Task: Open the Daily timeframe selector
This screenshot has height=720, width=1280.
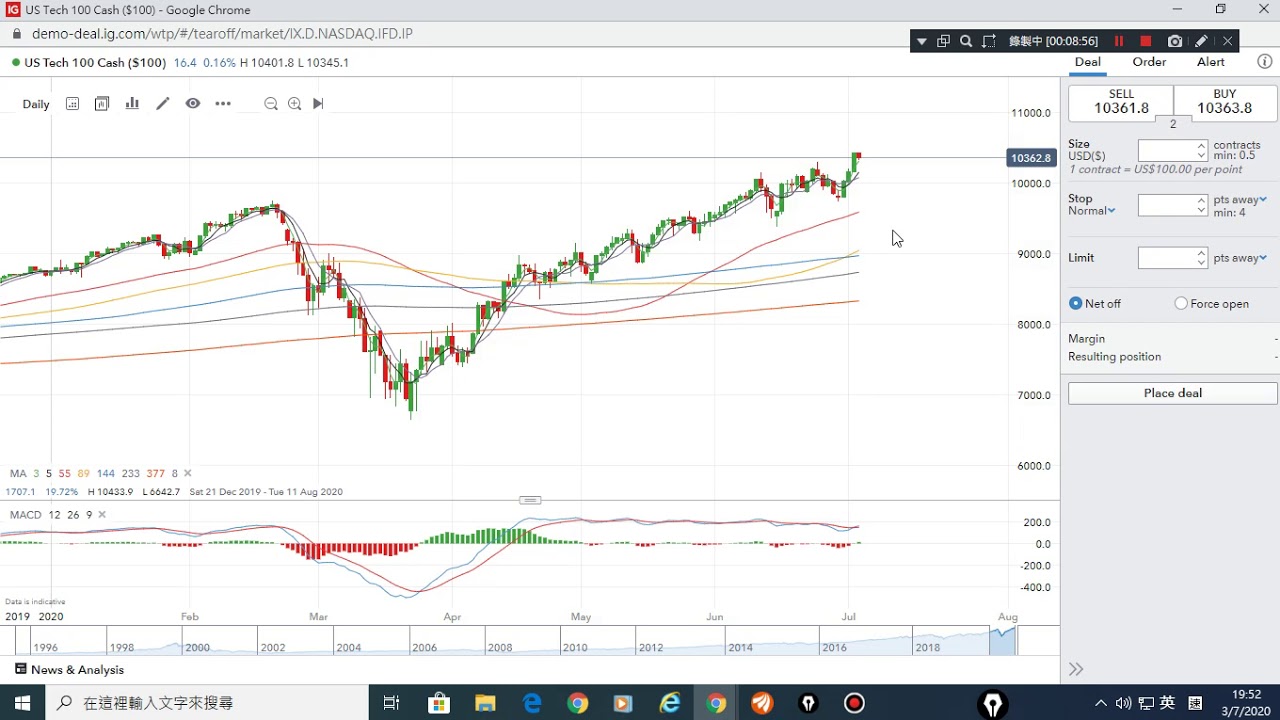Action: 36,104
